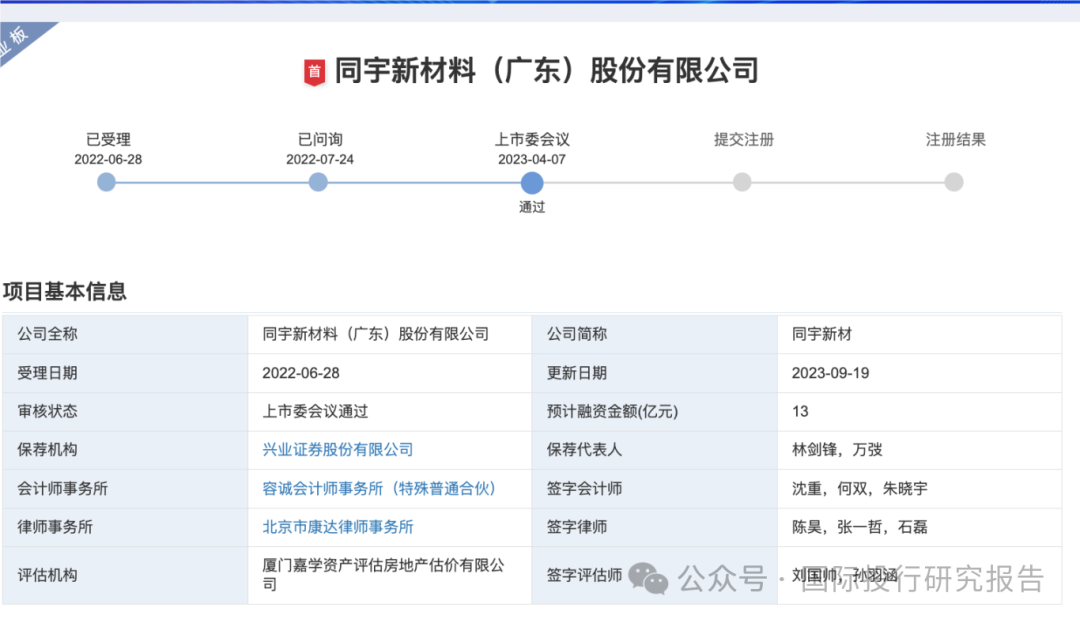Viewport: 1080px width, 623px height.
Task: Click the 更新日期 value 2023-09-19
Action: coord(830,373)
